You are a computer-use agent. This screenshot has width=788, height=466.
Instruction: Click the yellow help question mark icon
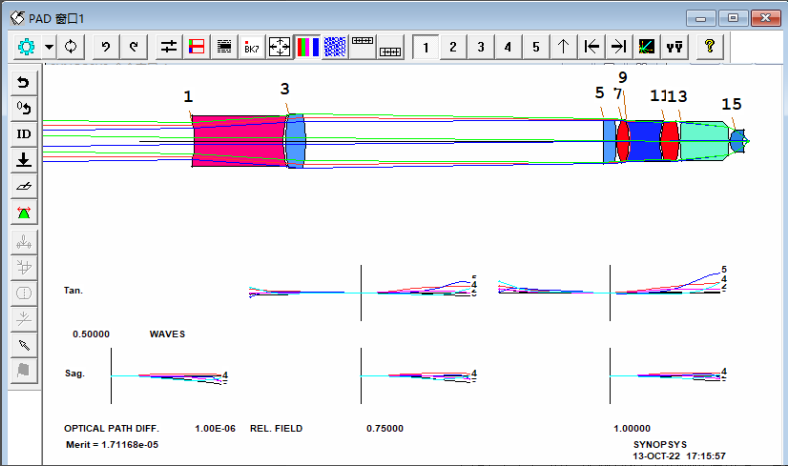(709, 47)
